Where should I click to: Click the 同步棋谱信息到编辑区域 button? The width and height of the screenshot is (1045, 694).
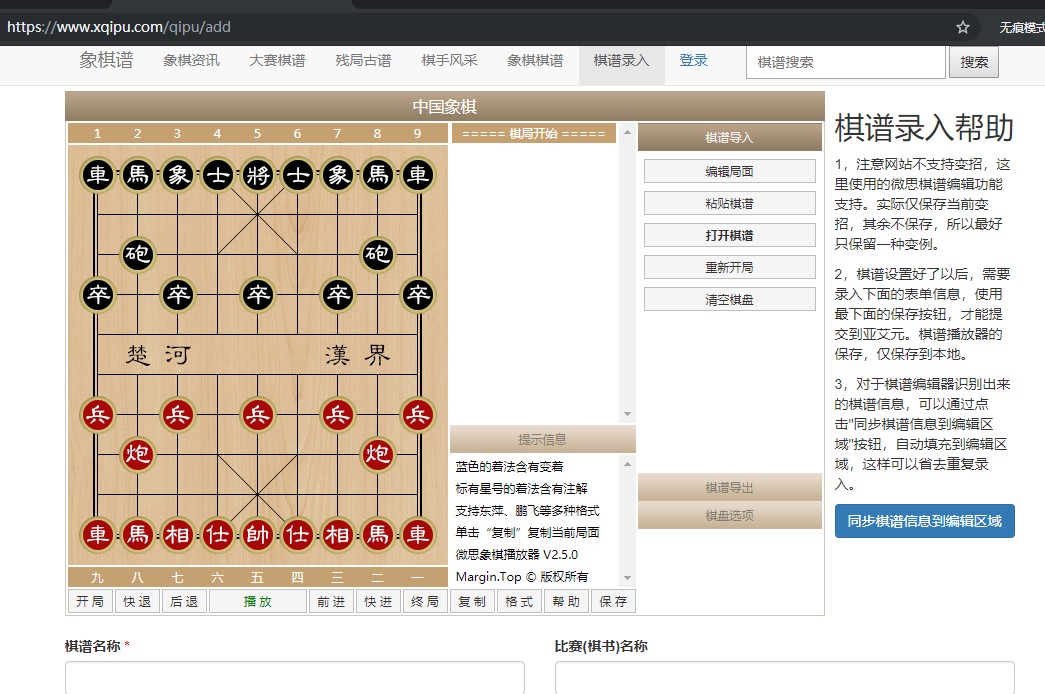[924, 521]
